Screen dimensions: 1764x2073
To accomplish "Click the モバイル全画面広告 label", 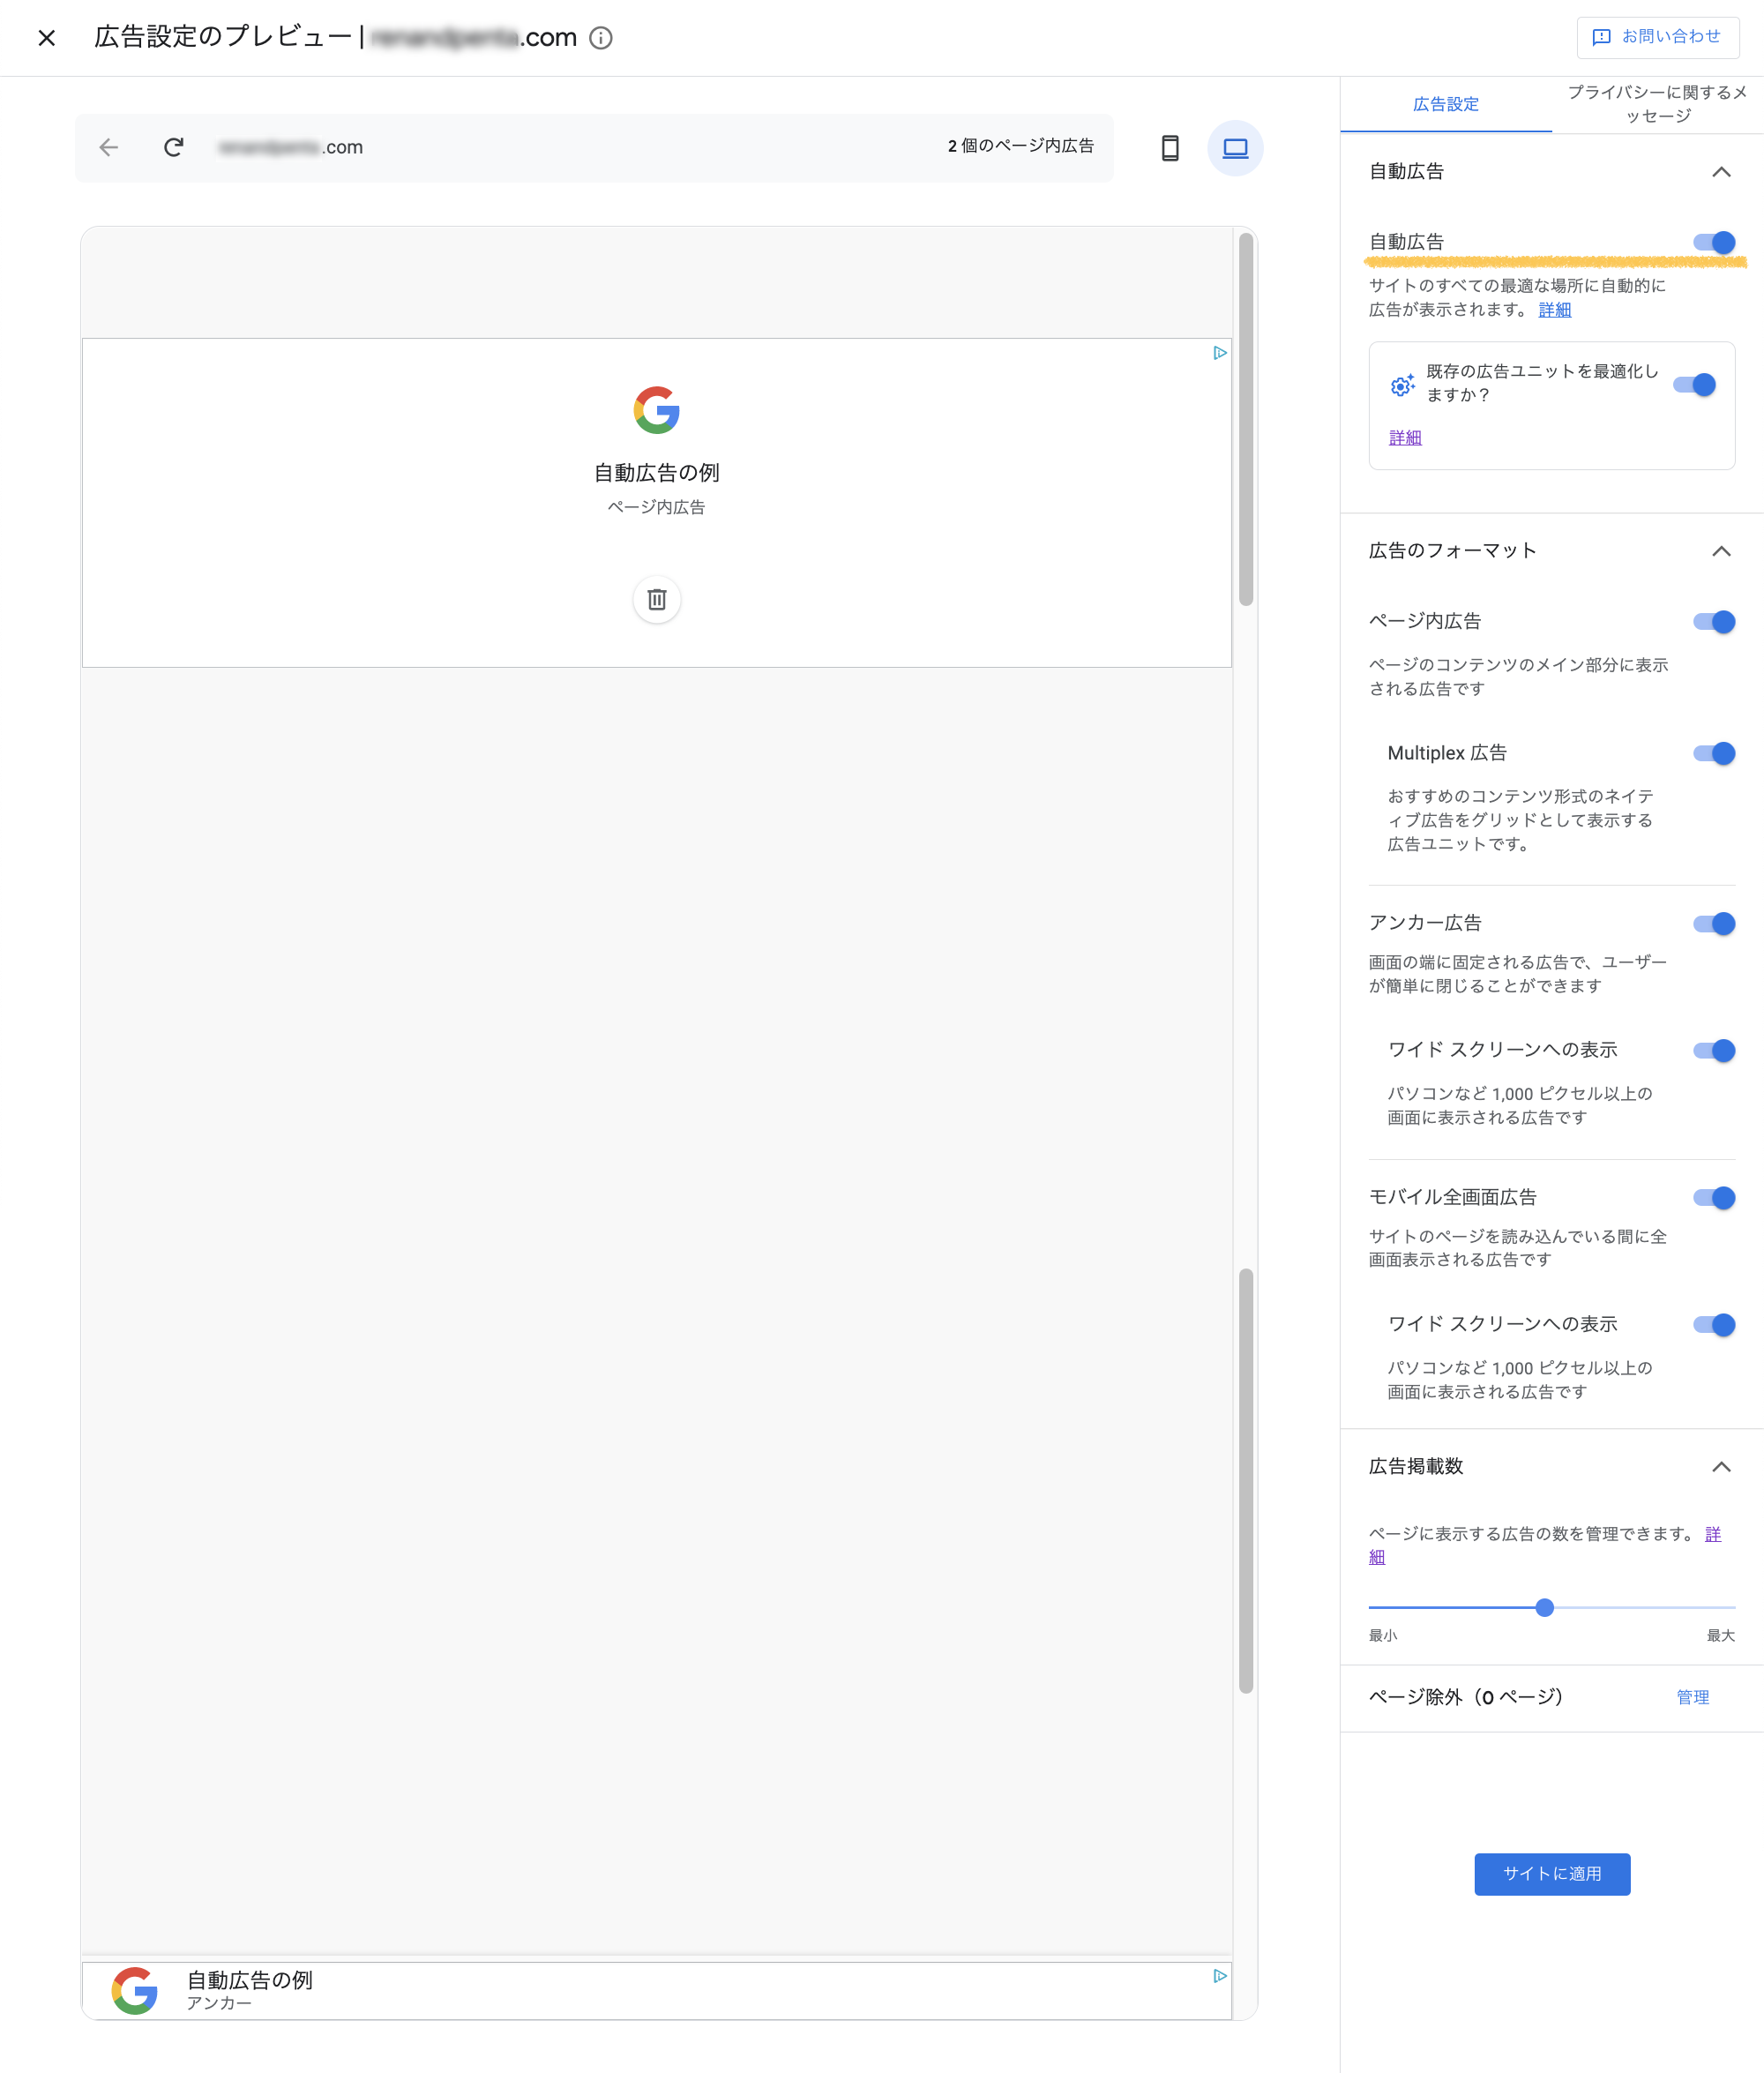I will point(1452,1197).
